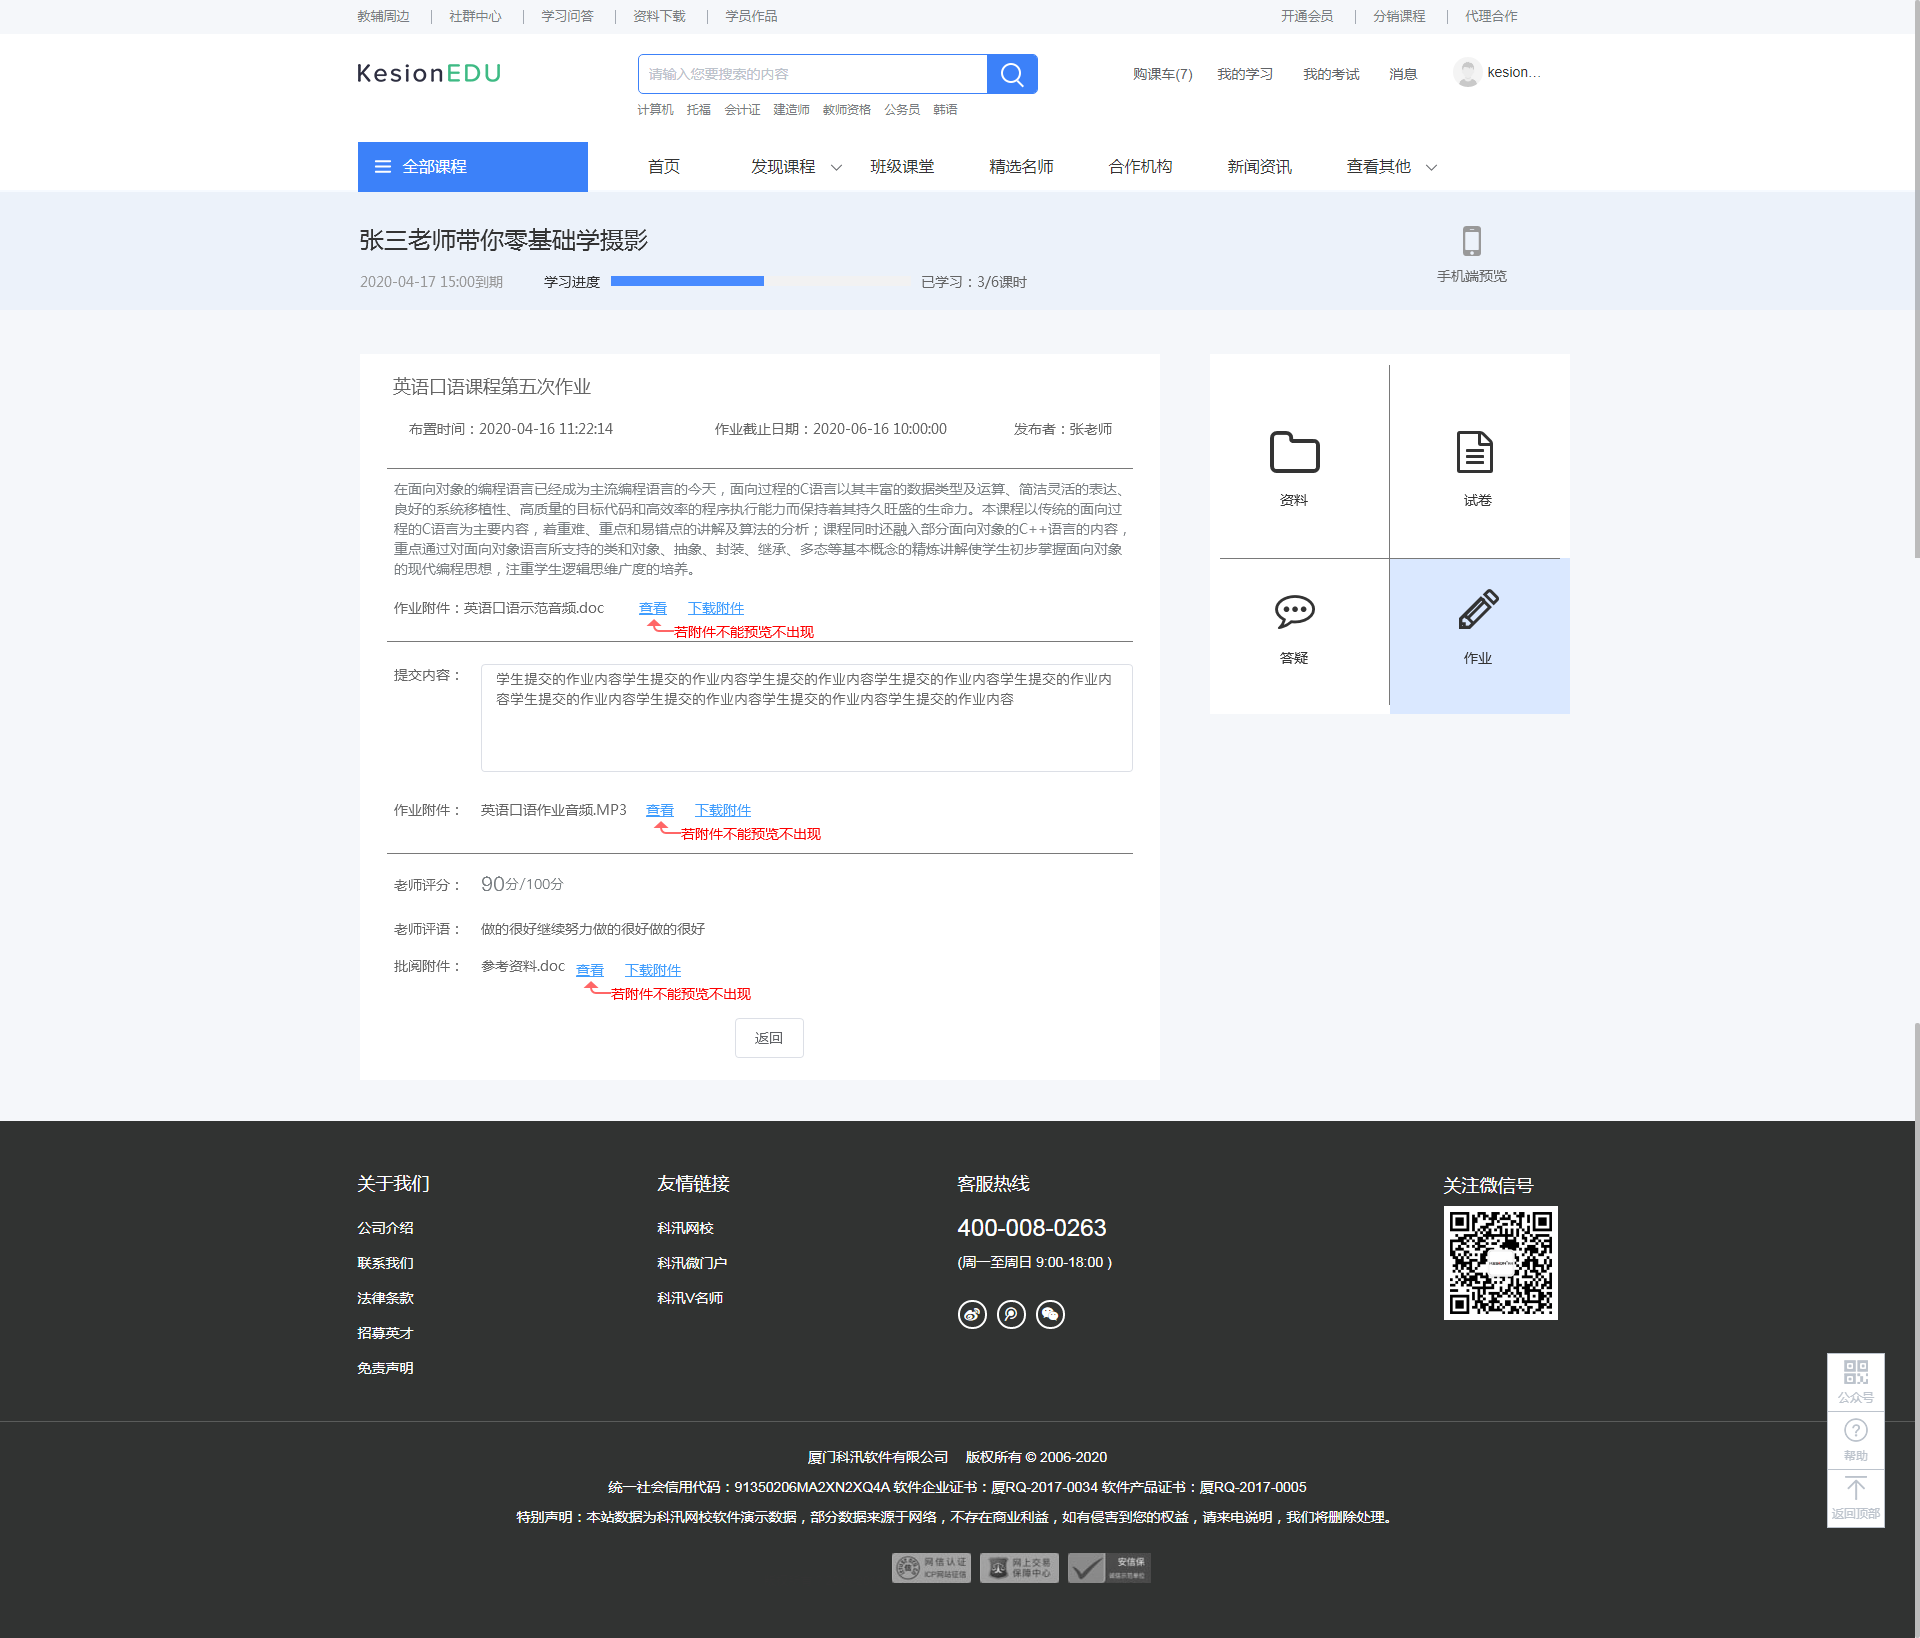Click the 学习进度 progress bar
This screenshot has height=1638, width=1920.
click(x=760, y=282)
